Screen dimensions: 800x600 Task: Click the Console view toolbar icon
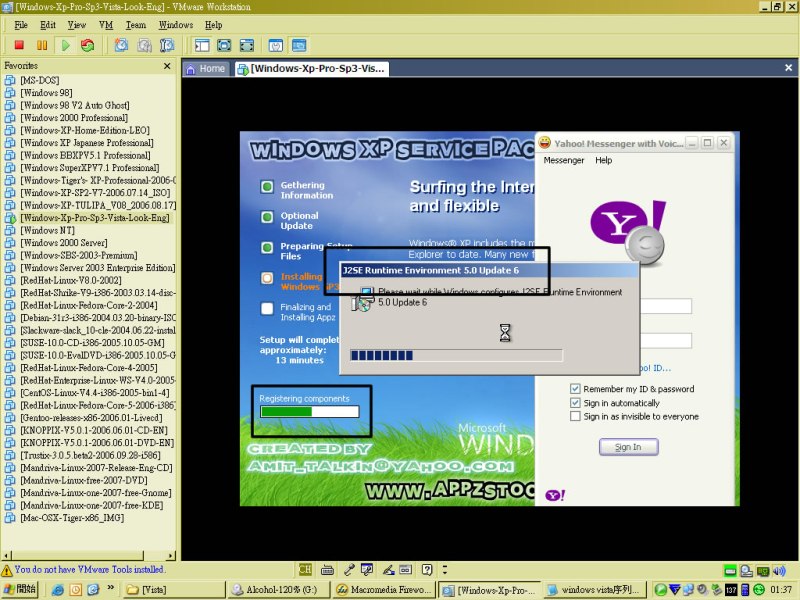(299, 45)
